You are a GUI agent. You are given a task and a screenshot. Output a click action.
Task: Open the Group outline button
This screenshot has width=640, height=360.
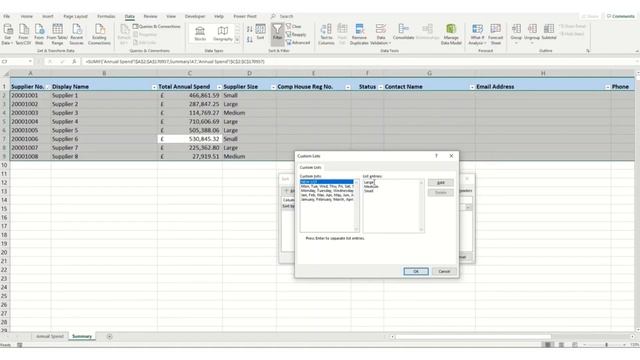tap(516, 33)
